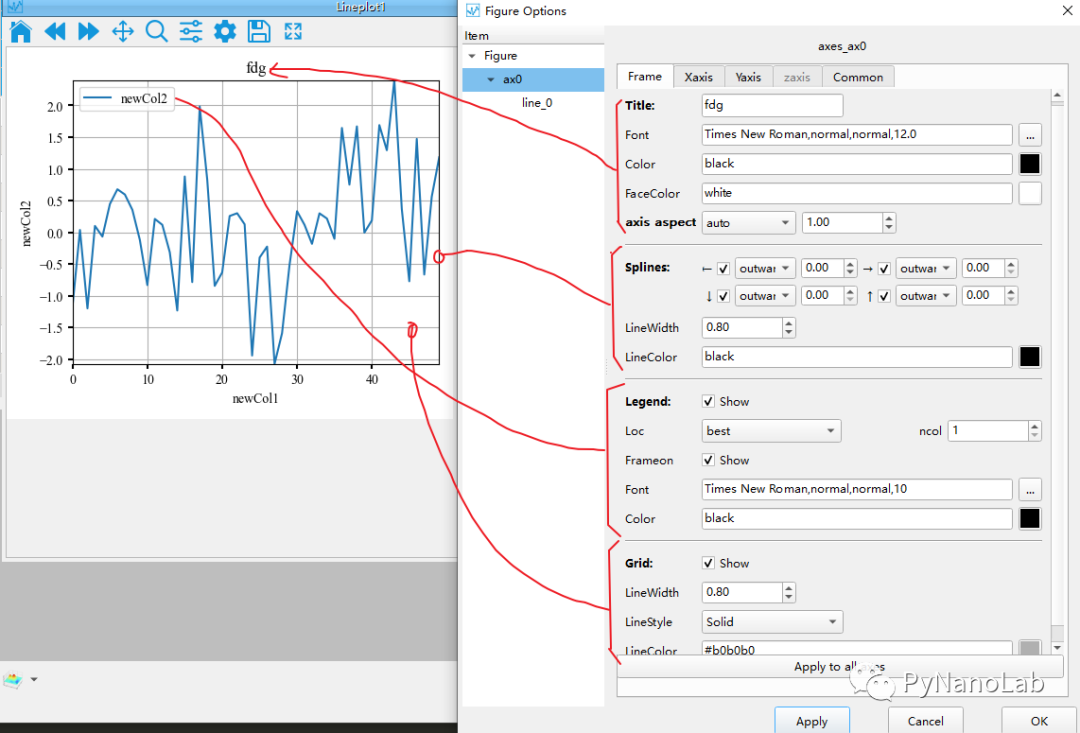Click the fullscreen expand icon

pyautogui.click(x=293, y=31)
